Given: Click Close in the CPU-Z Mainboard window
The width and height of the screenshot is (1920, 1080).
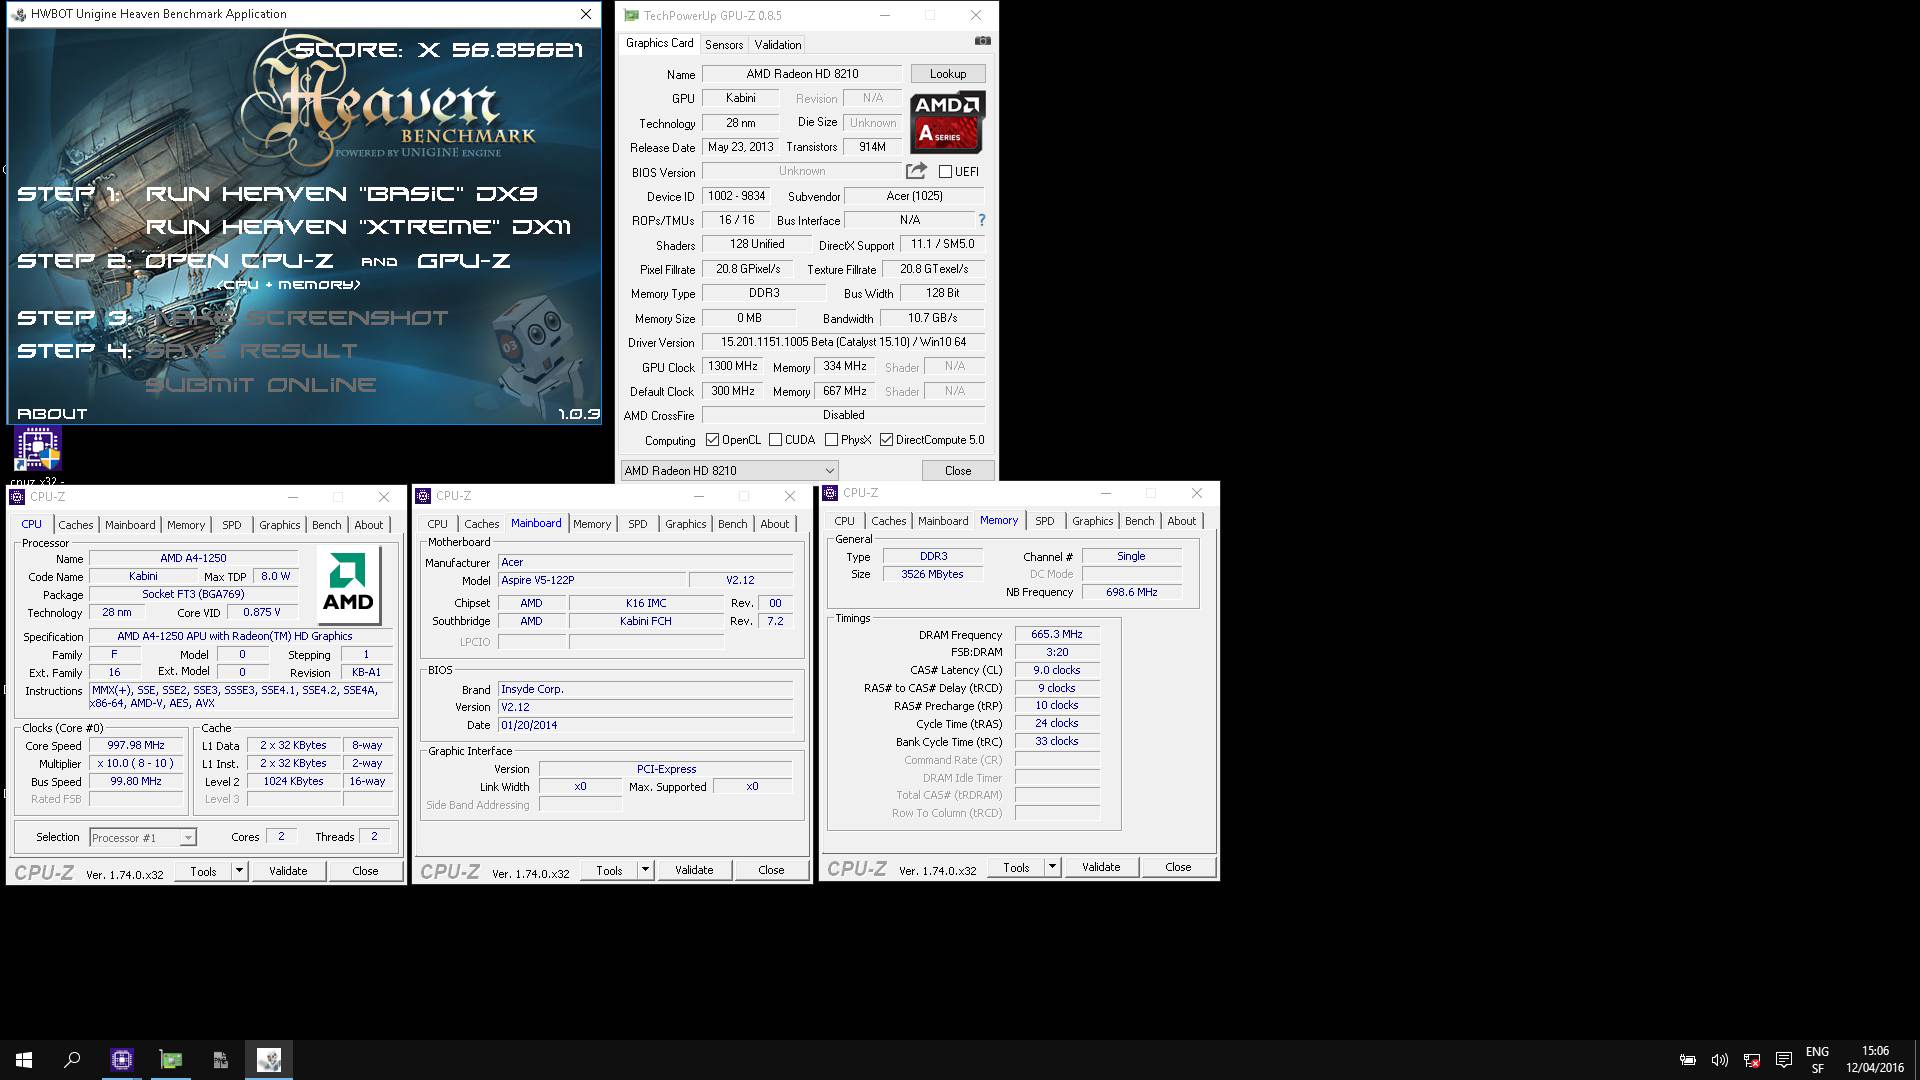Looking at the screenshot, I should click(x=771, y=870).
